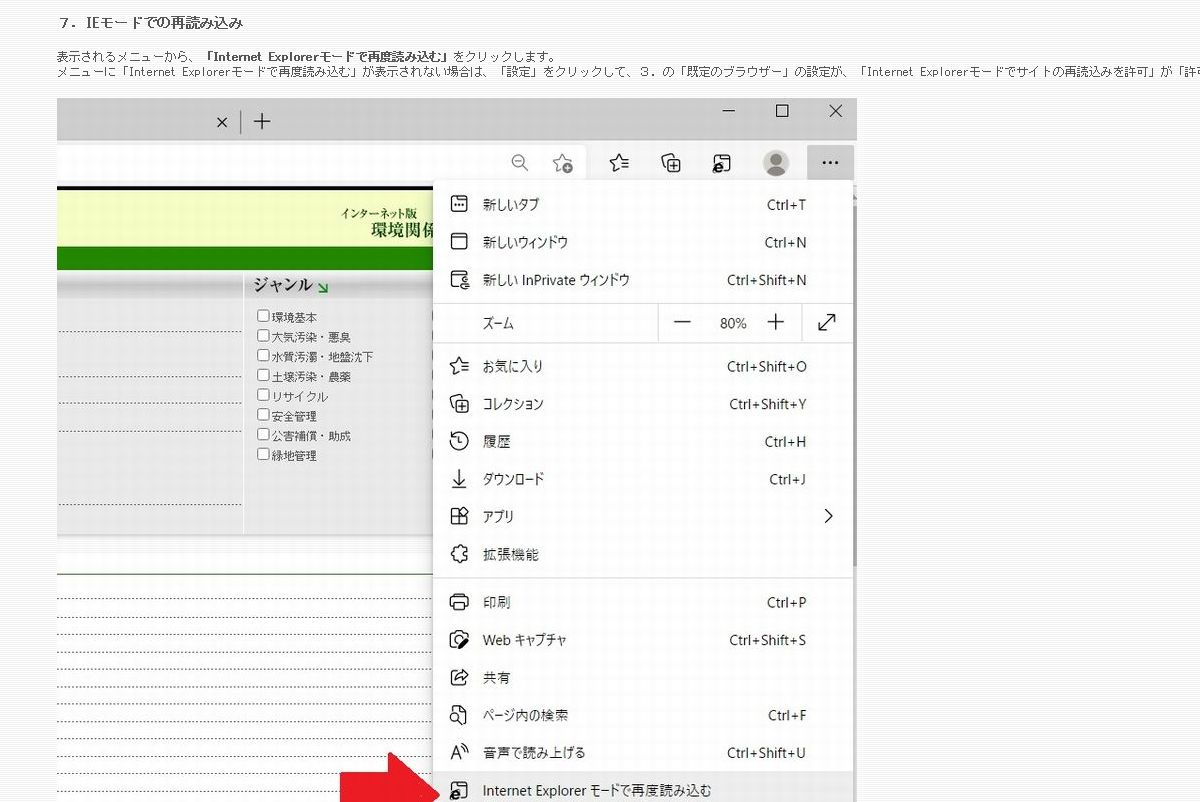
Task: Select 新しいタブ menu item
Action: 643,204
